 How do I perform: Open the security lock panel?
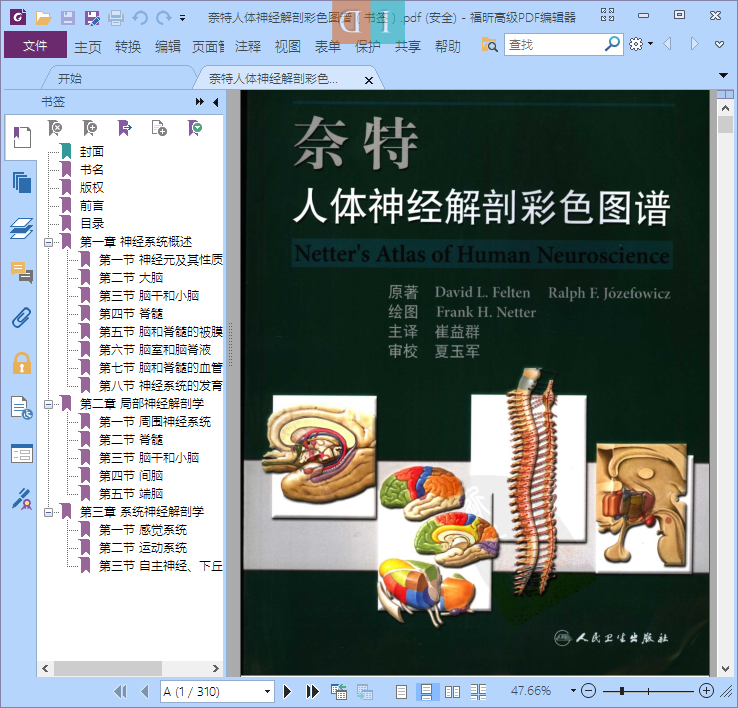[22, 363]
